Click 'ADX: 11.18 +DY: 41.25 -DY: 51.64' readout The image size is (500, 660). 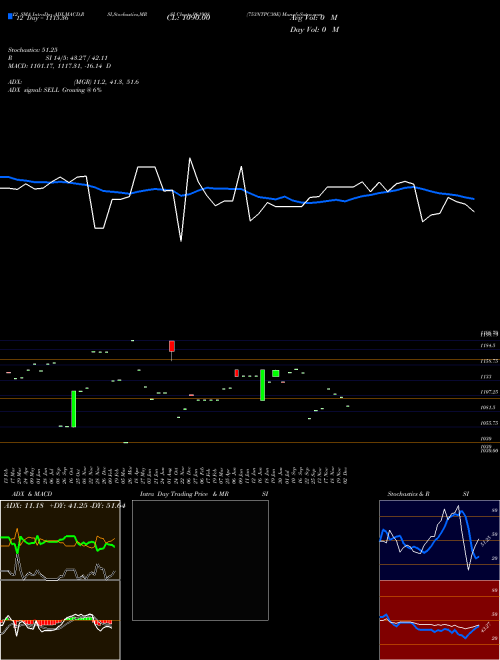(64, 506)
